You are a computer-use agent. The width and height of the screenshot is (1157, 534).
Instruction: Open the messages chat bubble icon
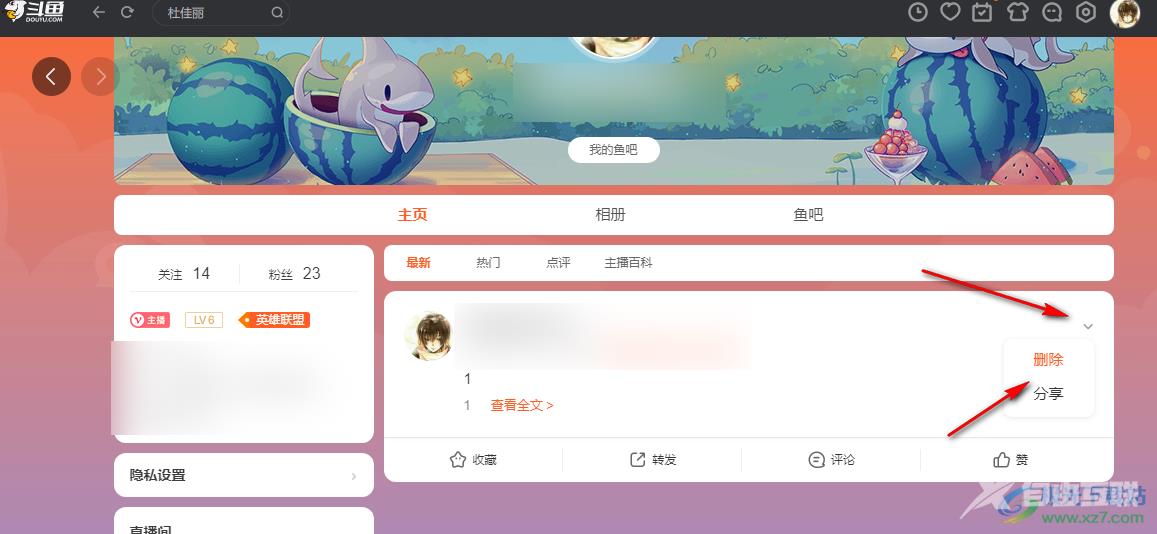point(1052,13)
